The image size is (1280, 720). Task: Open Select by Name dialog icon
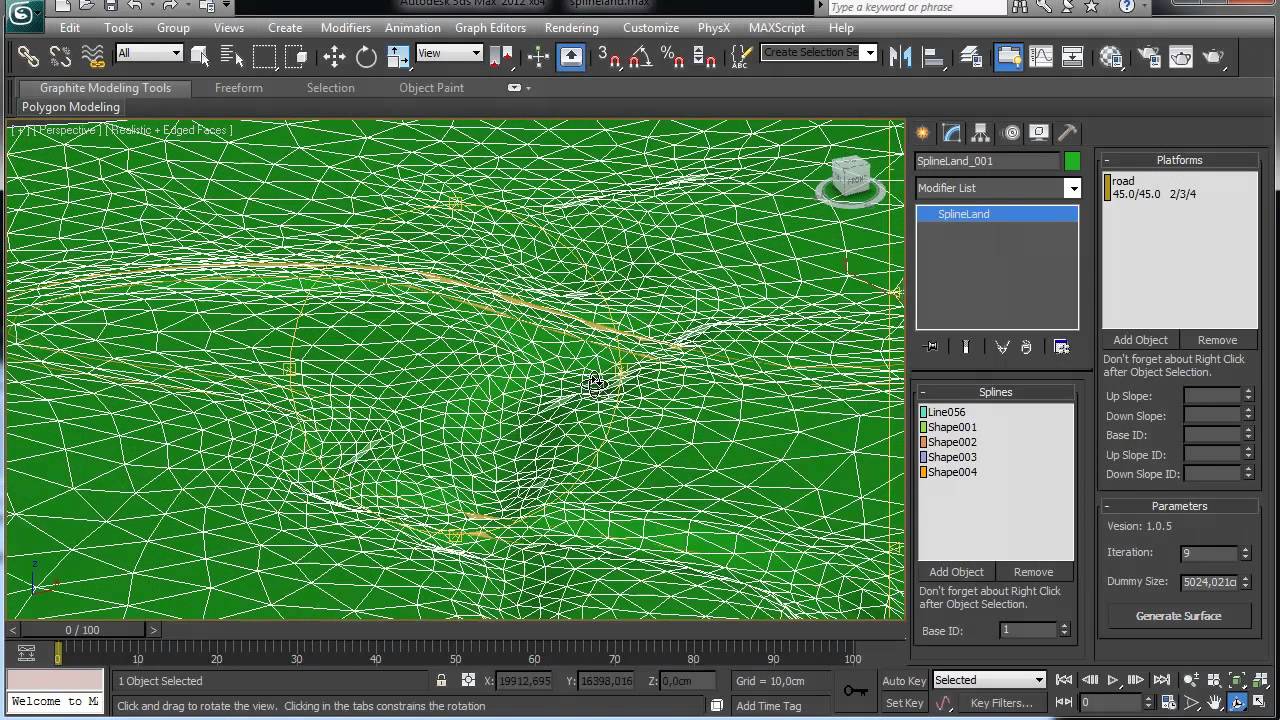click(x=231, y=56)
